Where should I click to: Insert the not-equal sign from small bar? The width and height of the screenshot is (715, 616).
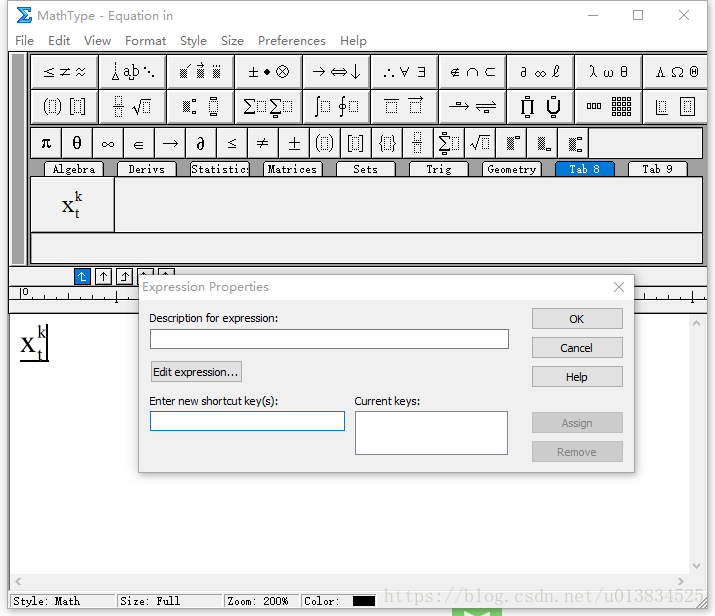pos(263,144)
